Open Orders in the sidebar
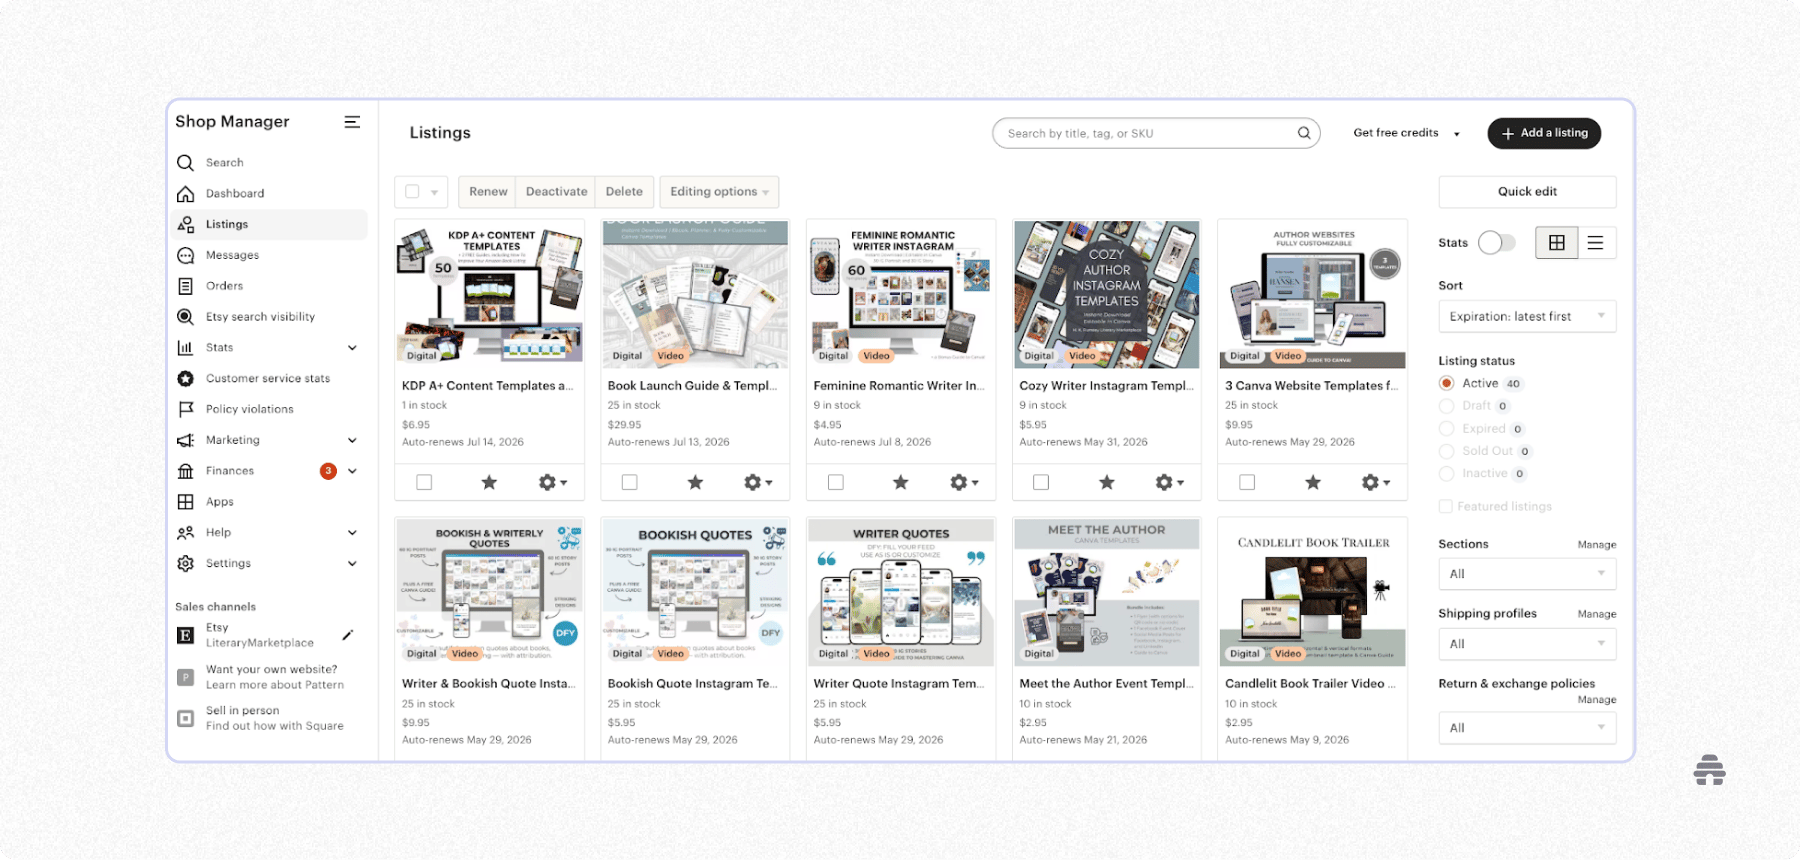The image size is (1800, 860). (x=224, y=286)
